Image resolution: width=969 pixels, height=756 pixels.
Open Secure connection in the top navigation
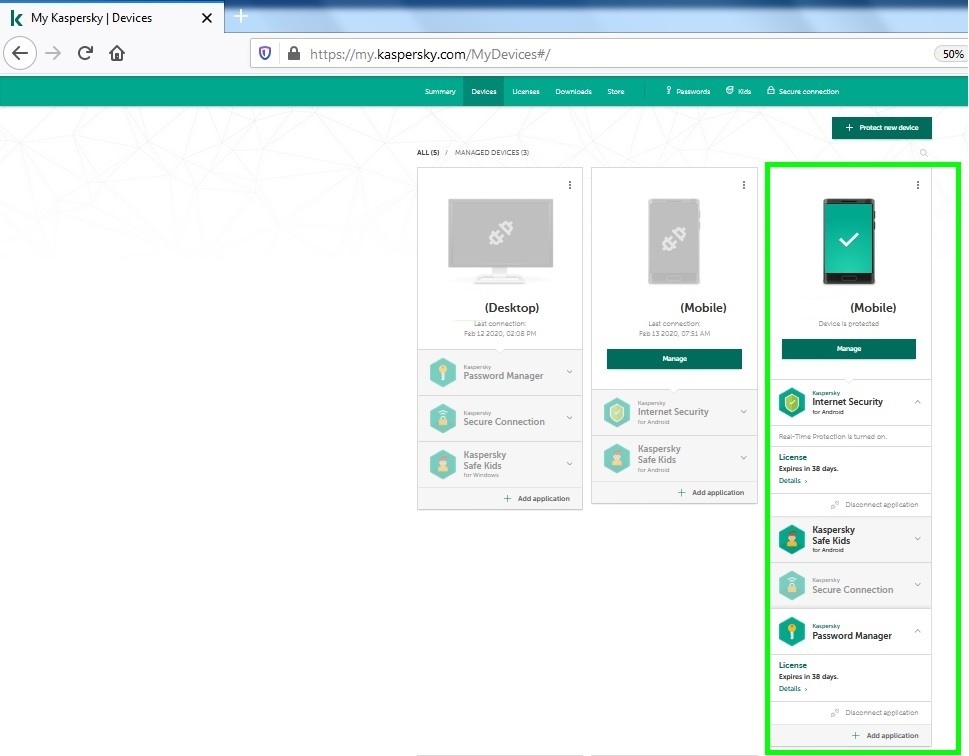point(803,91)
